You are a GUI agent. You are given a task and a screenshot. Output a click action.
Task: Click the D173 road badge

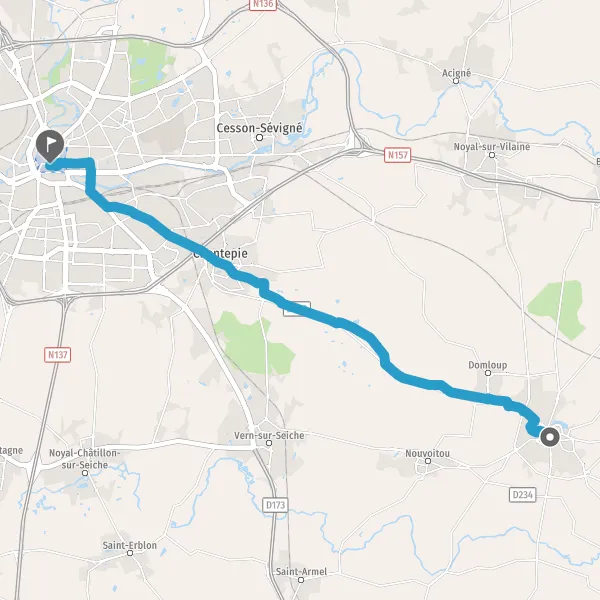tap(276, 505)
